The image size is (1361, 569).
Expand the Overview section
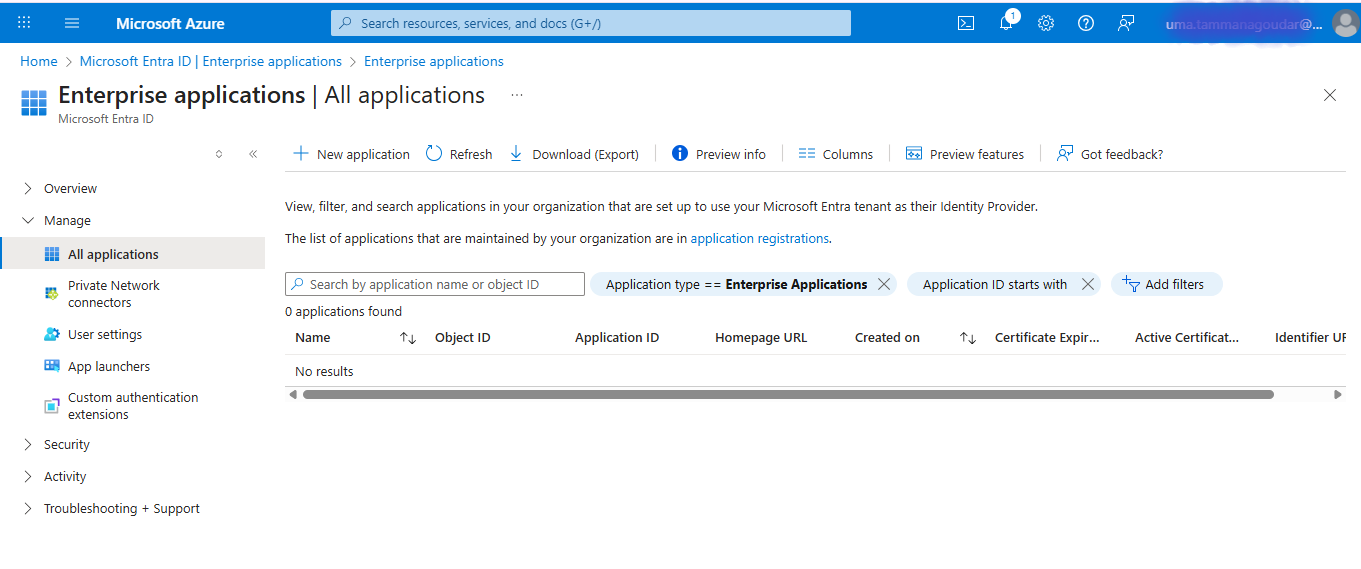(x=28, y=188)
